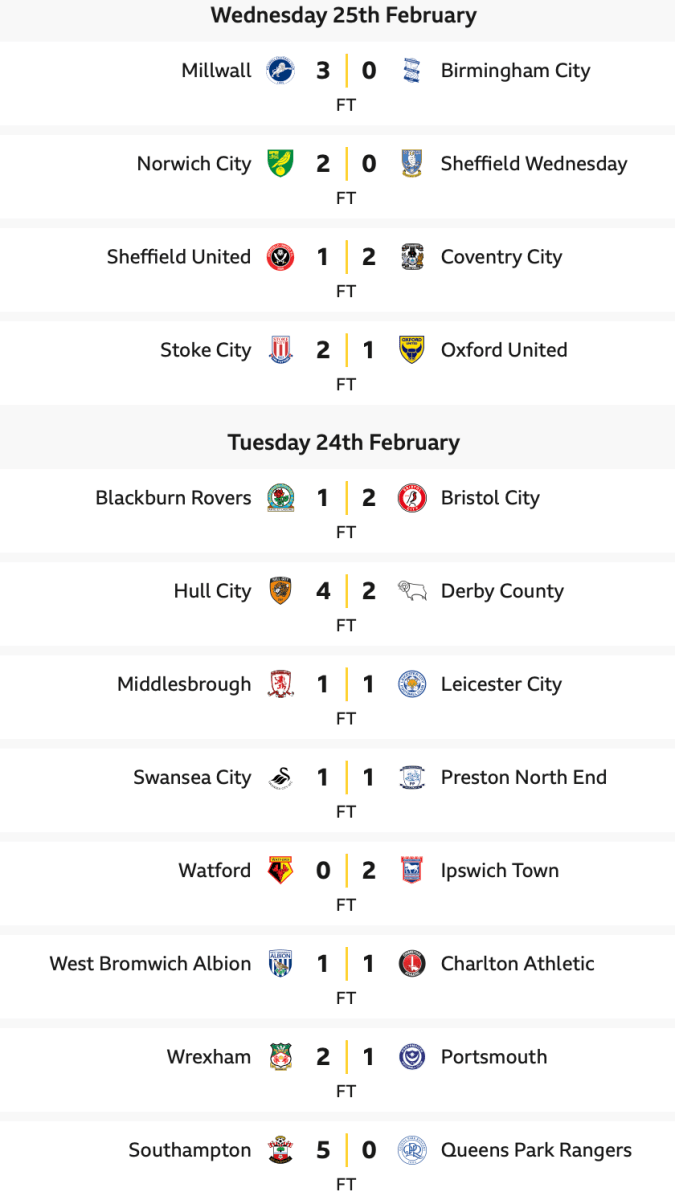This screenshot has width=675, height=1200.
Task: Open the West Bromwich Albion team link
Action: point(150,964)
